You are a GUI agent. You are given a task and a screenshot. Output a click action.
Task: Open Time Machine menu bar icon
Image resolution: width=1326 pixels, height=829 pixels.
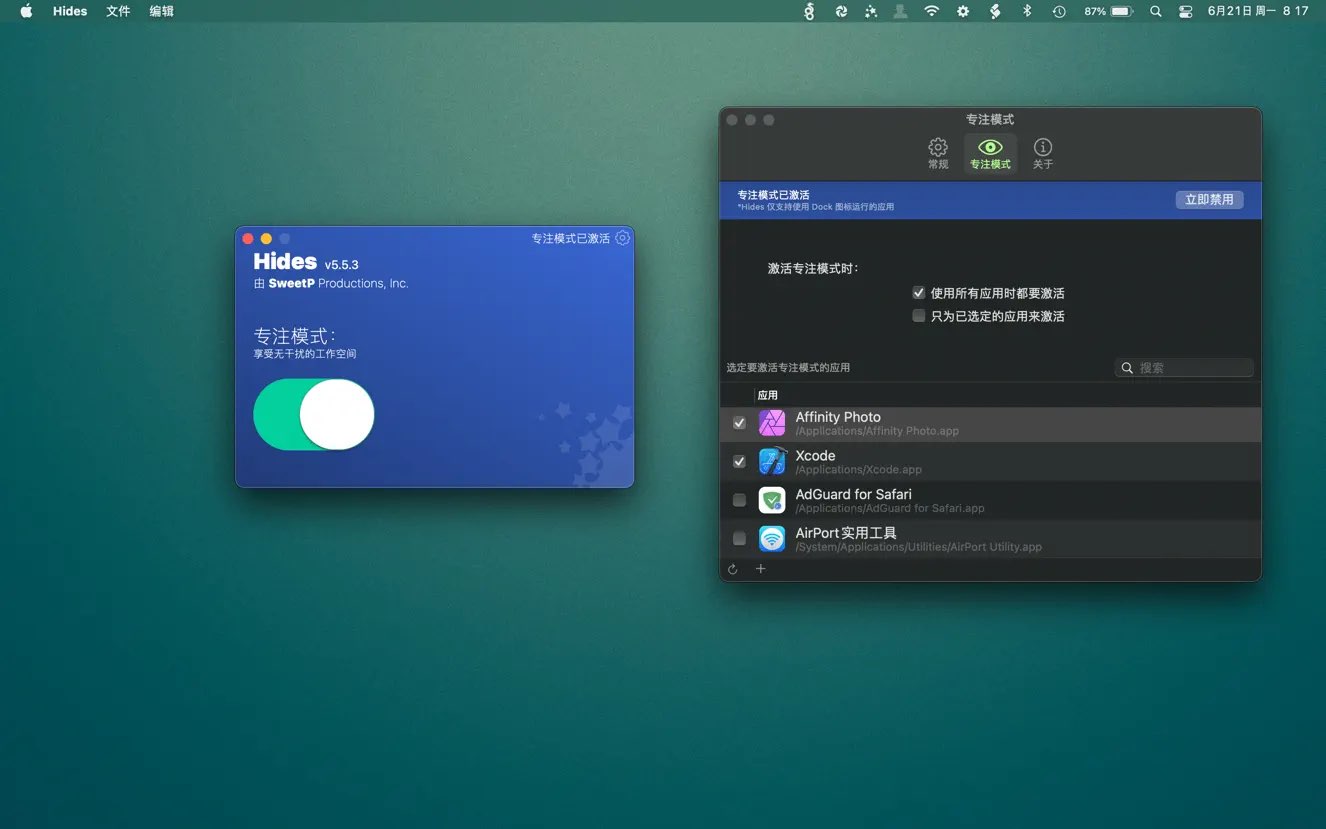tap(1059, 11)
